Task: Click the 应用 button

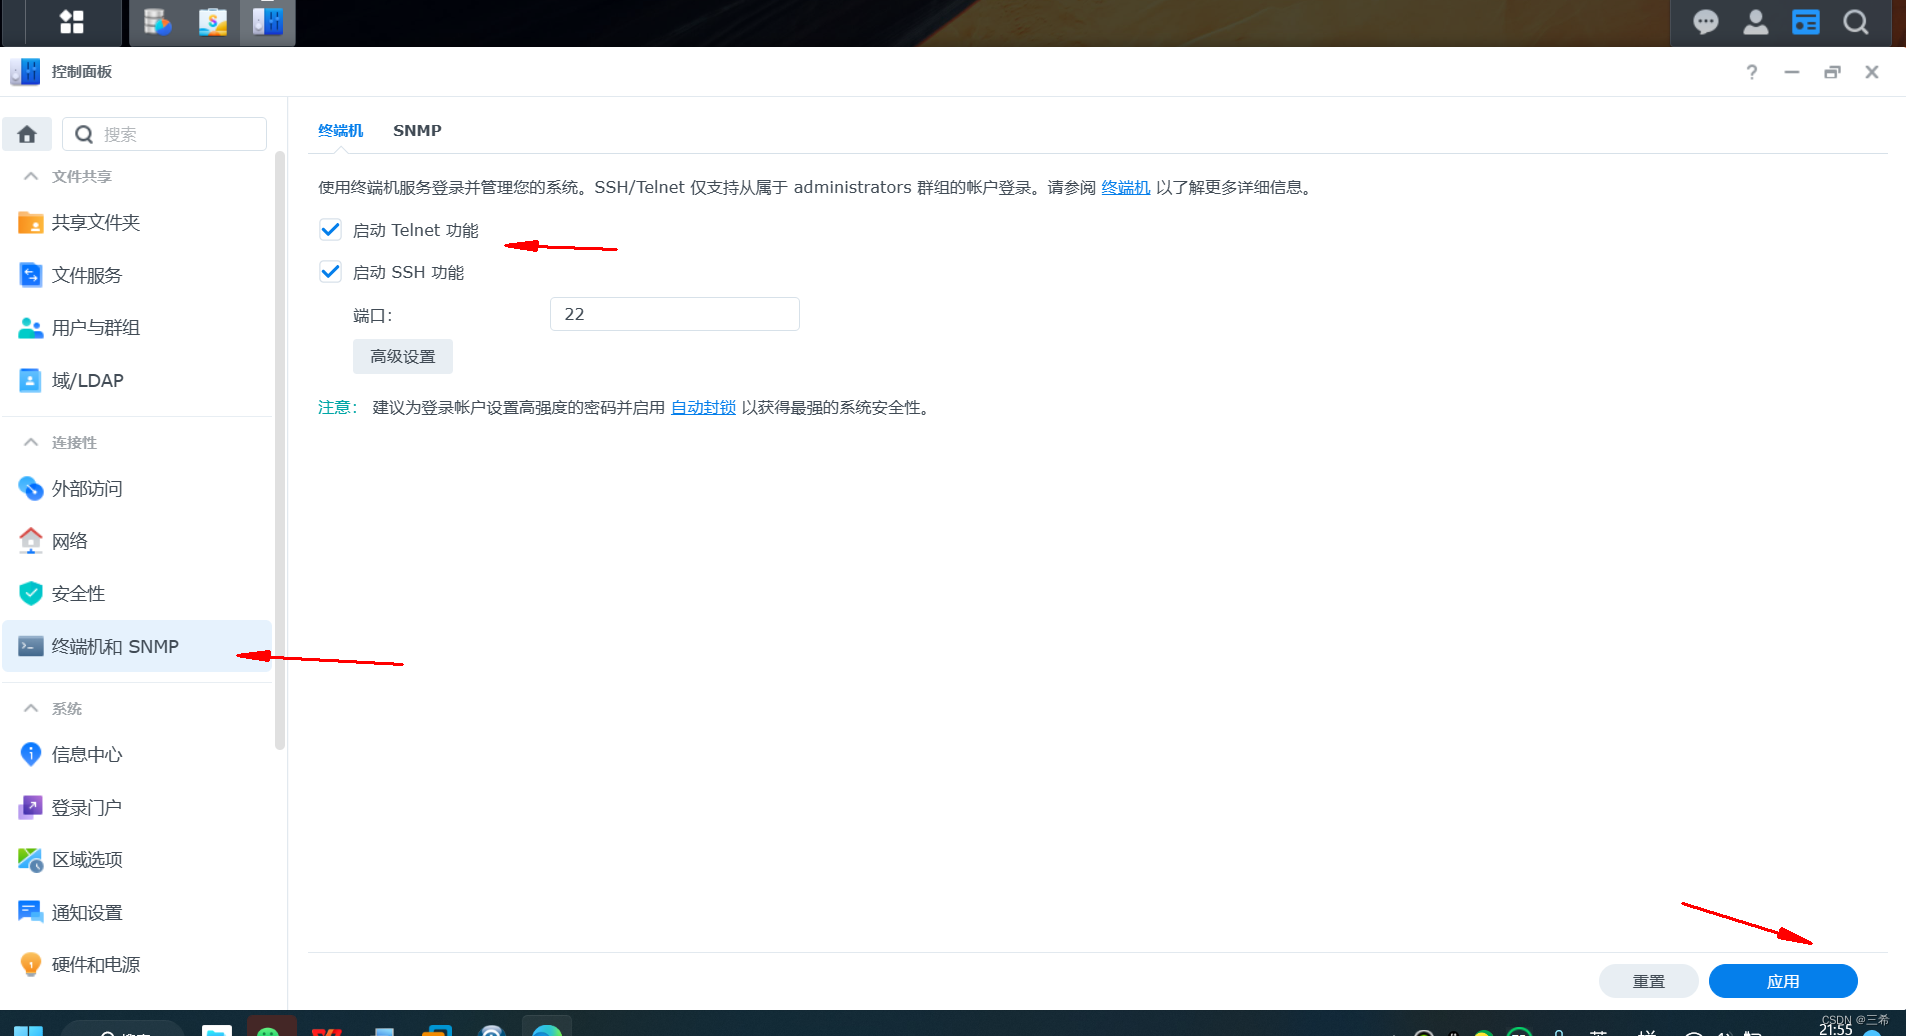Action: [x=1781, y=981]
